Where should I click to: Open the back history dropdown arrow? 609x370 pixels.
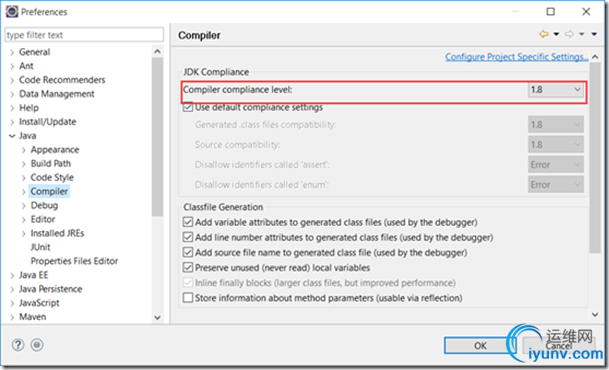tap(556, 35)
